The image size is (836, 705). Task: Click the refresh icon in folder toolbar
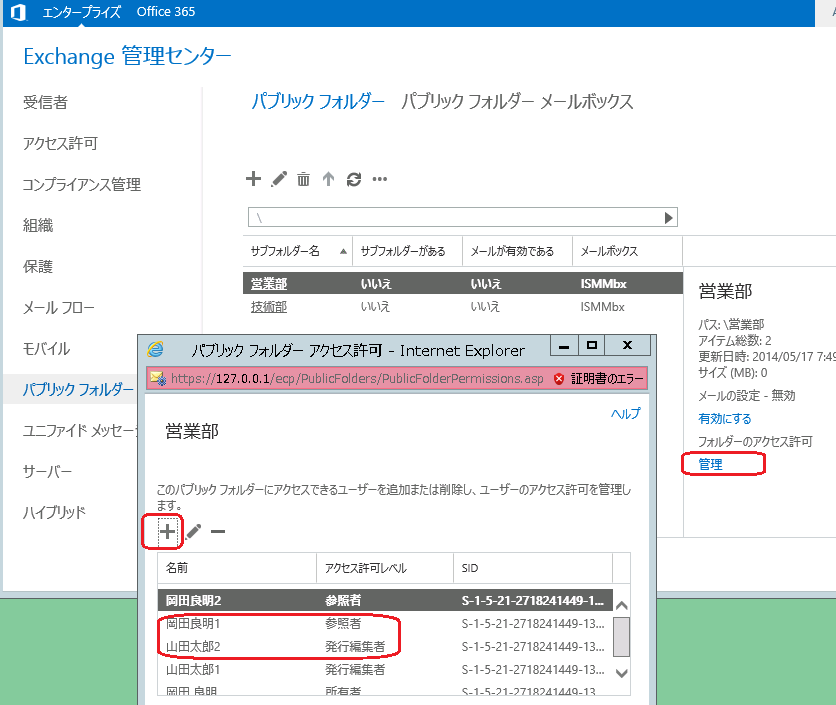[x=353, y=180]
